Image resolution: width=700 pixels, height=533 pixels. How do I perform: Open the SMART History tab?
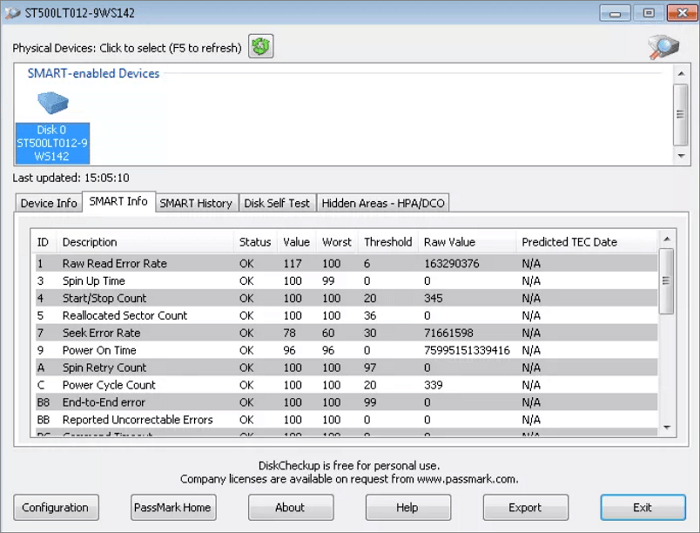pyautogui.click(x=196, y=203)
